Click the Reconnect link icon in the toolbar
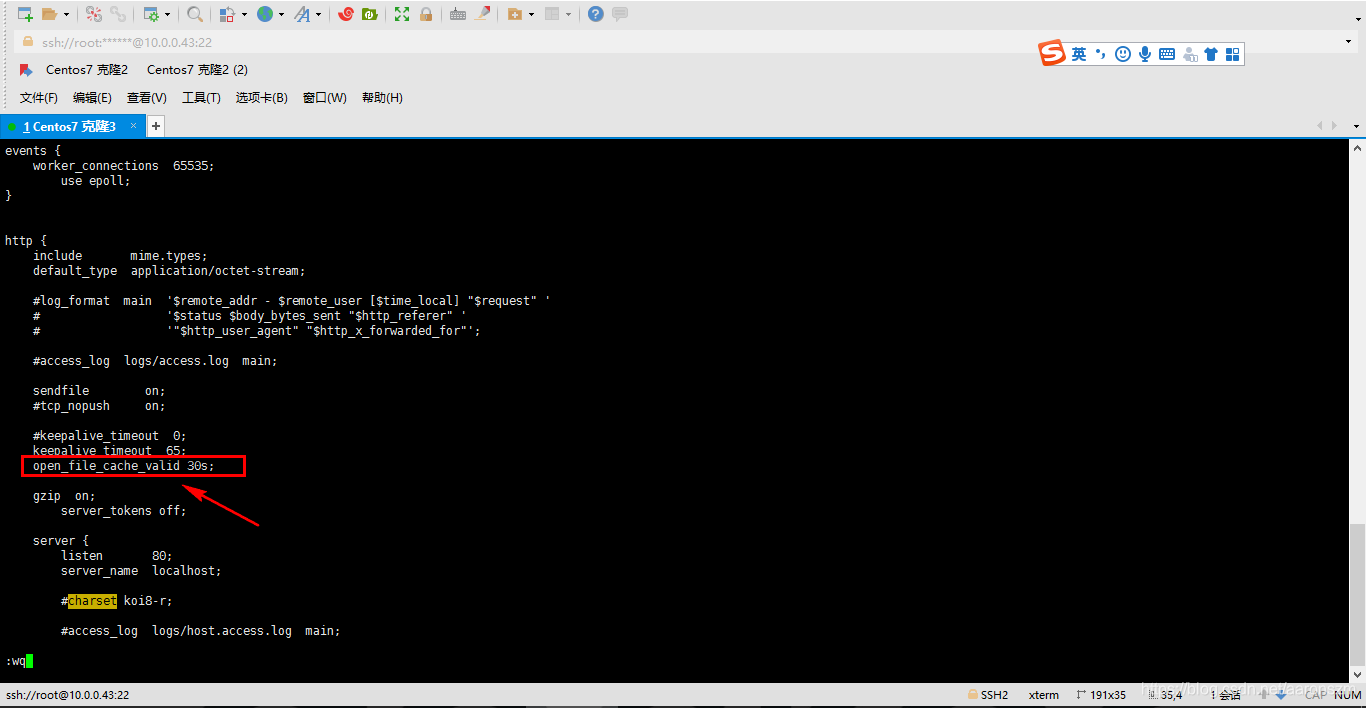Viewport: 1366px width, 708px height. [118, 14]
